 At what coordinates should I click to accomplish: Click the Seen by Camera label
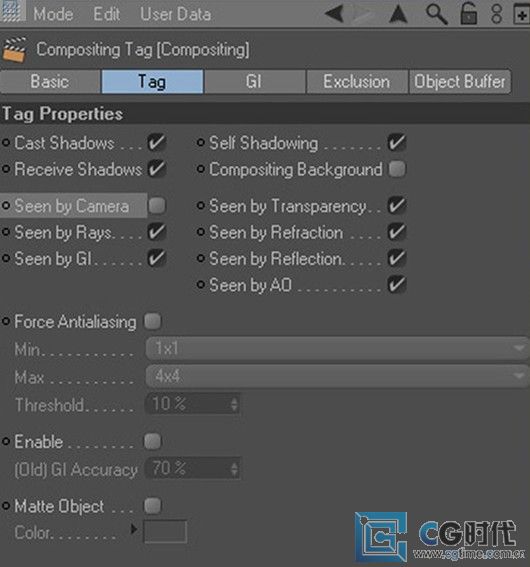pos(72,206)
